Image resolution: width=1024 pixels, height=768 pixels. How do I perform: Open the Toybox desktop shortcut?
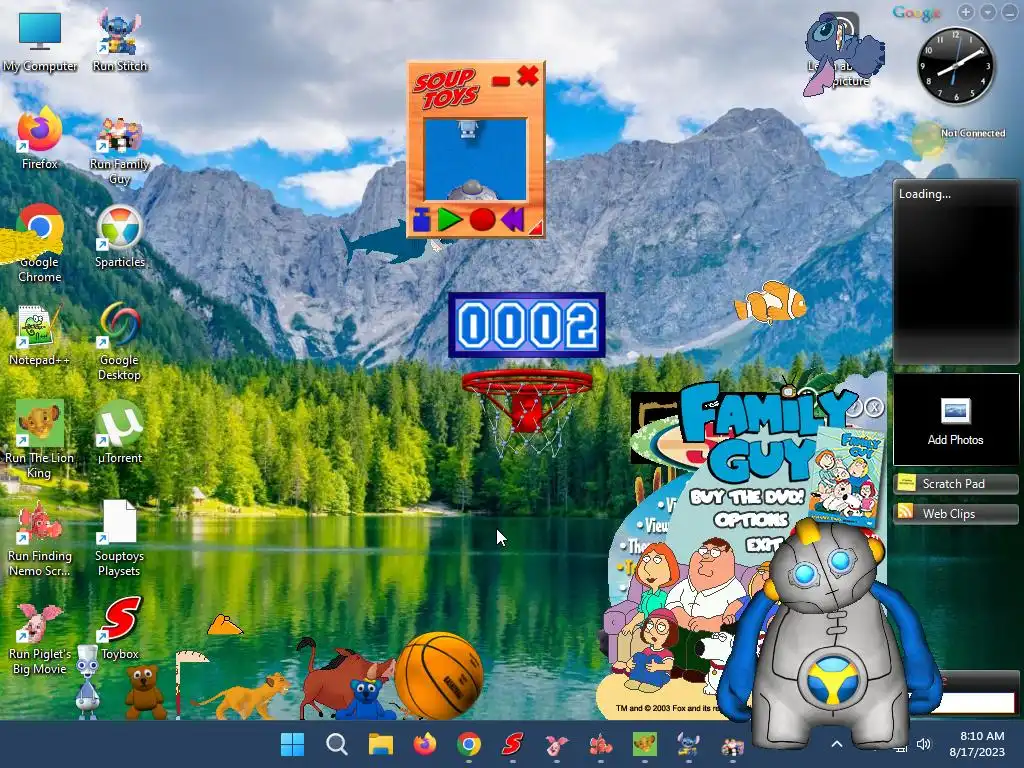point(120,628)
